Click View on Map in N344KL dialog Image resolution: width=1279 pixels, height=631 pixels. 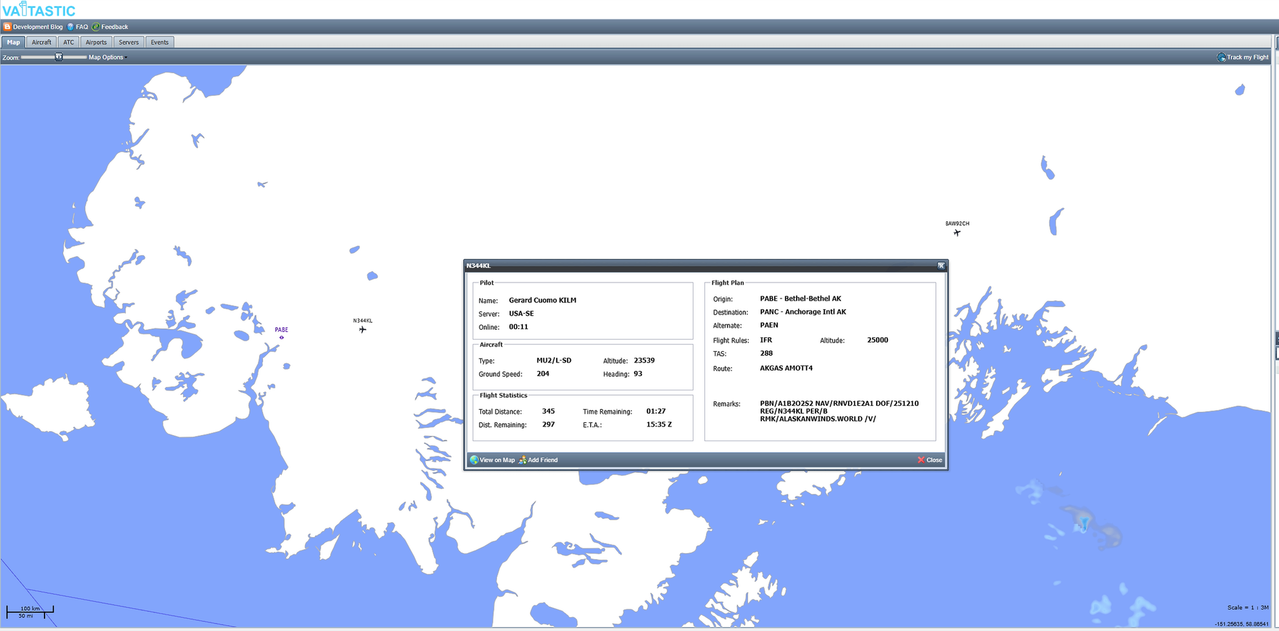pyautogui.click(x=492, y=460)
